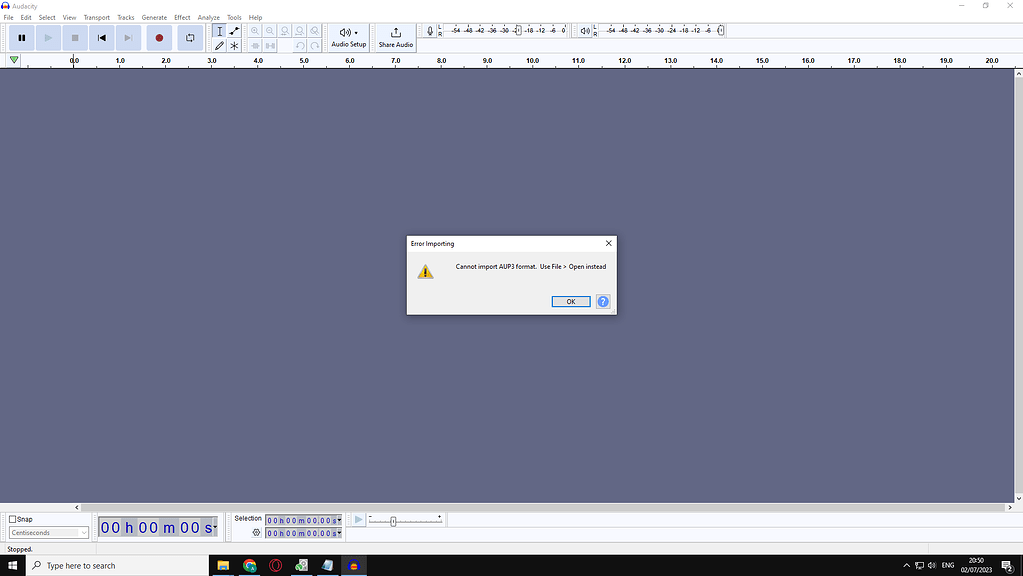The image size is (1023, 576).
Task: Dismiss the error dialog with OK
Action: coord(570,301)
